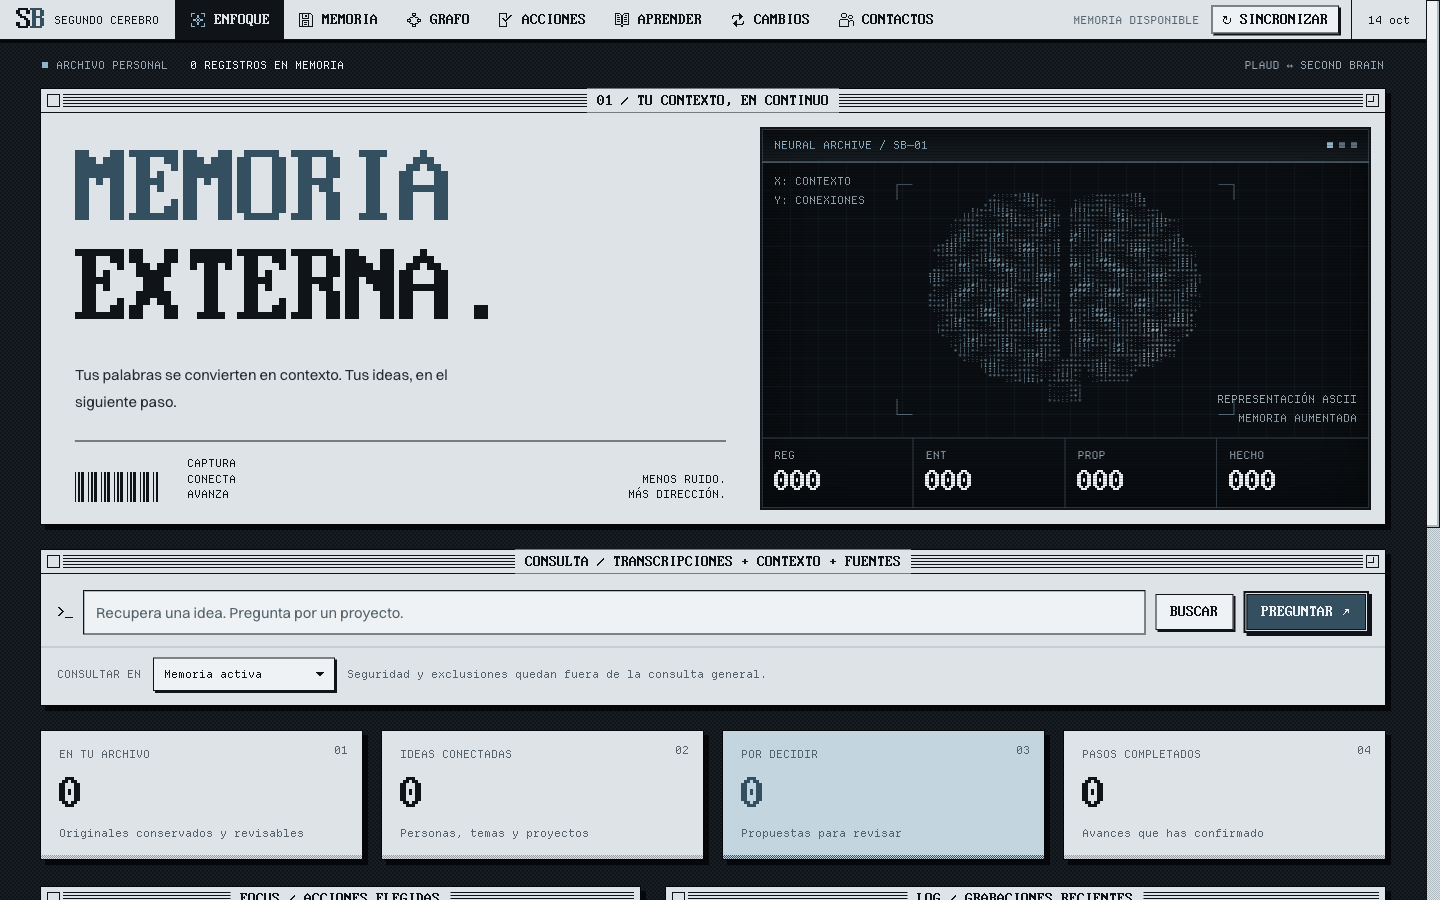
Task: Click the Memoria disponible status text
Action: point(1136,20)
